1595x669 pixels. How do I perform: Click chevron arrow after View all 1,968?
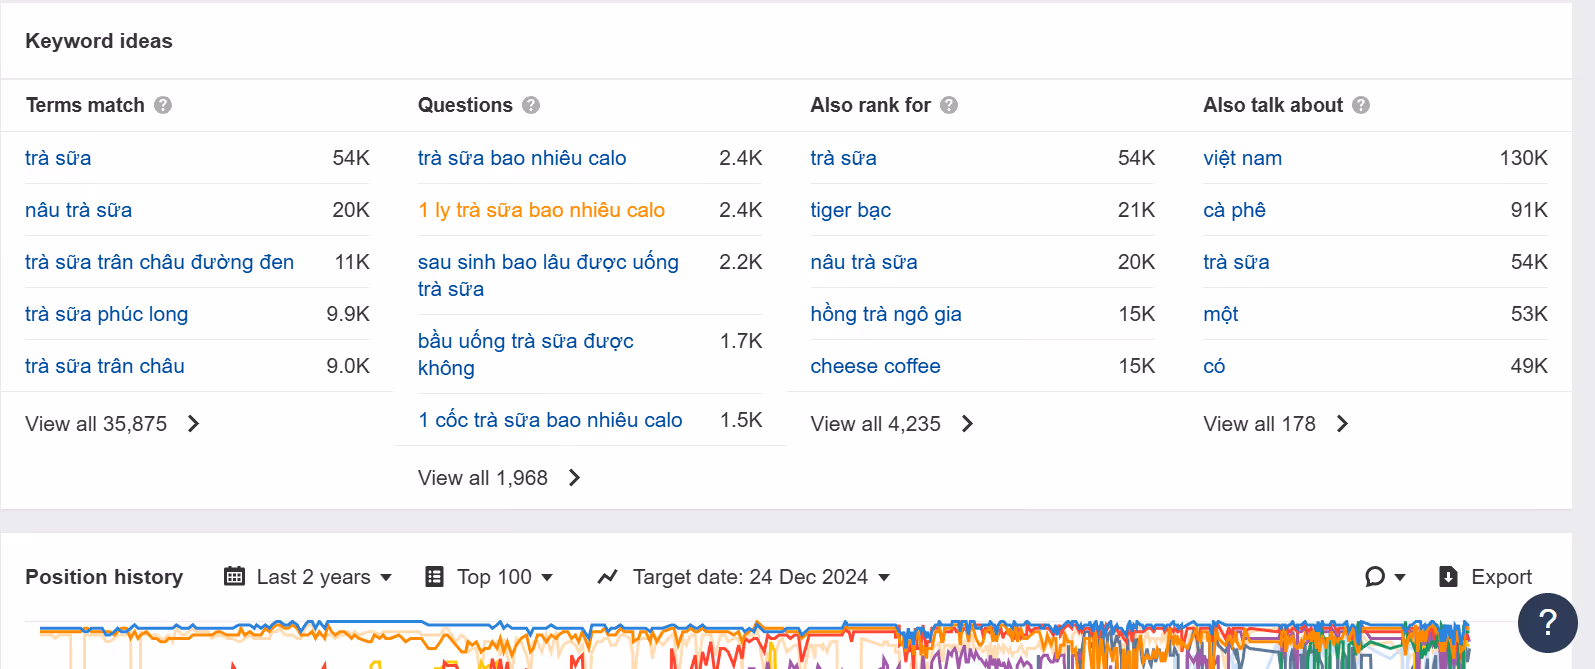pos(575,478)
